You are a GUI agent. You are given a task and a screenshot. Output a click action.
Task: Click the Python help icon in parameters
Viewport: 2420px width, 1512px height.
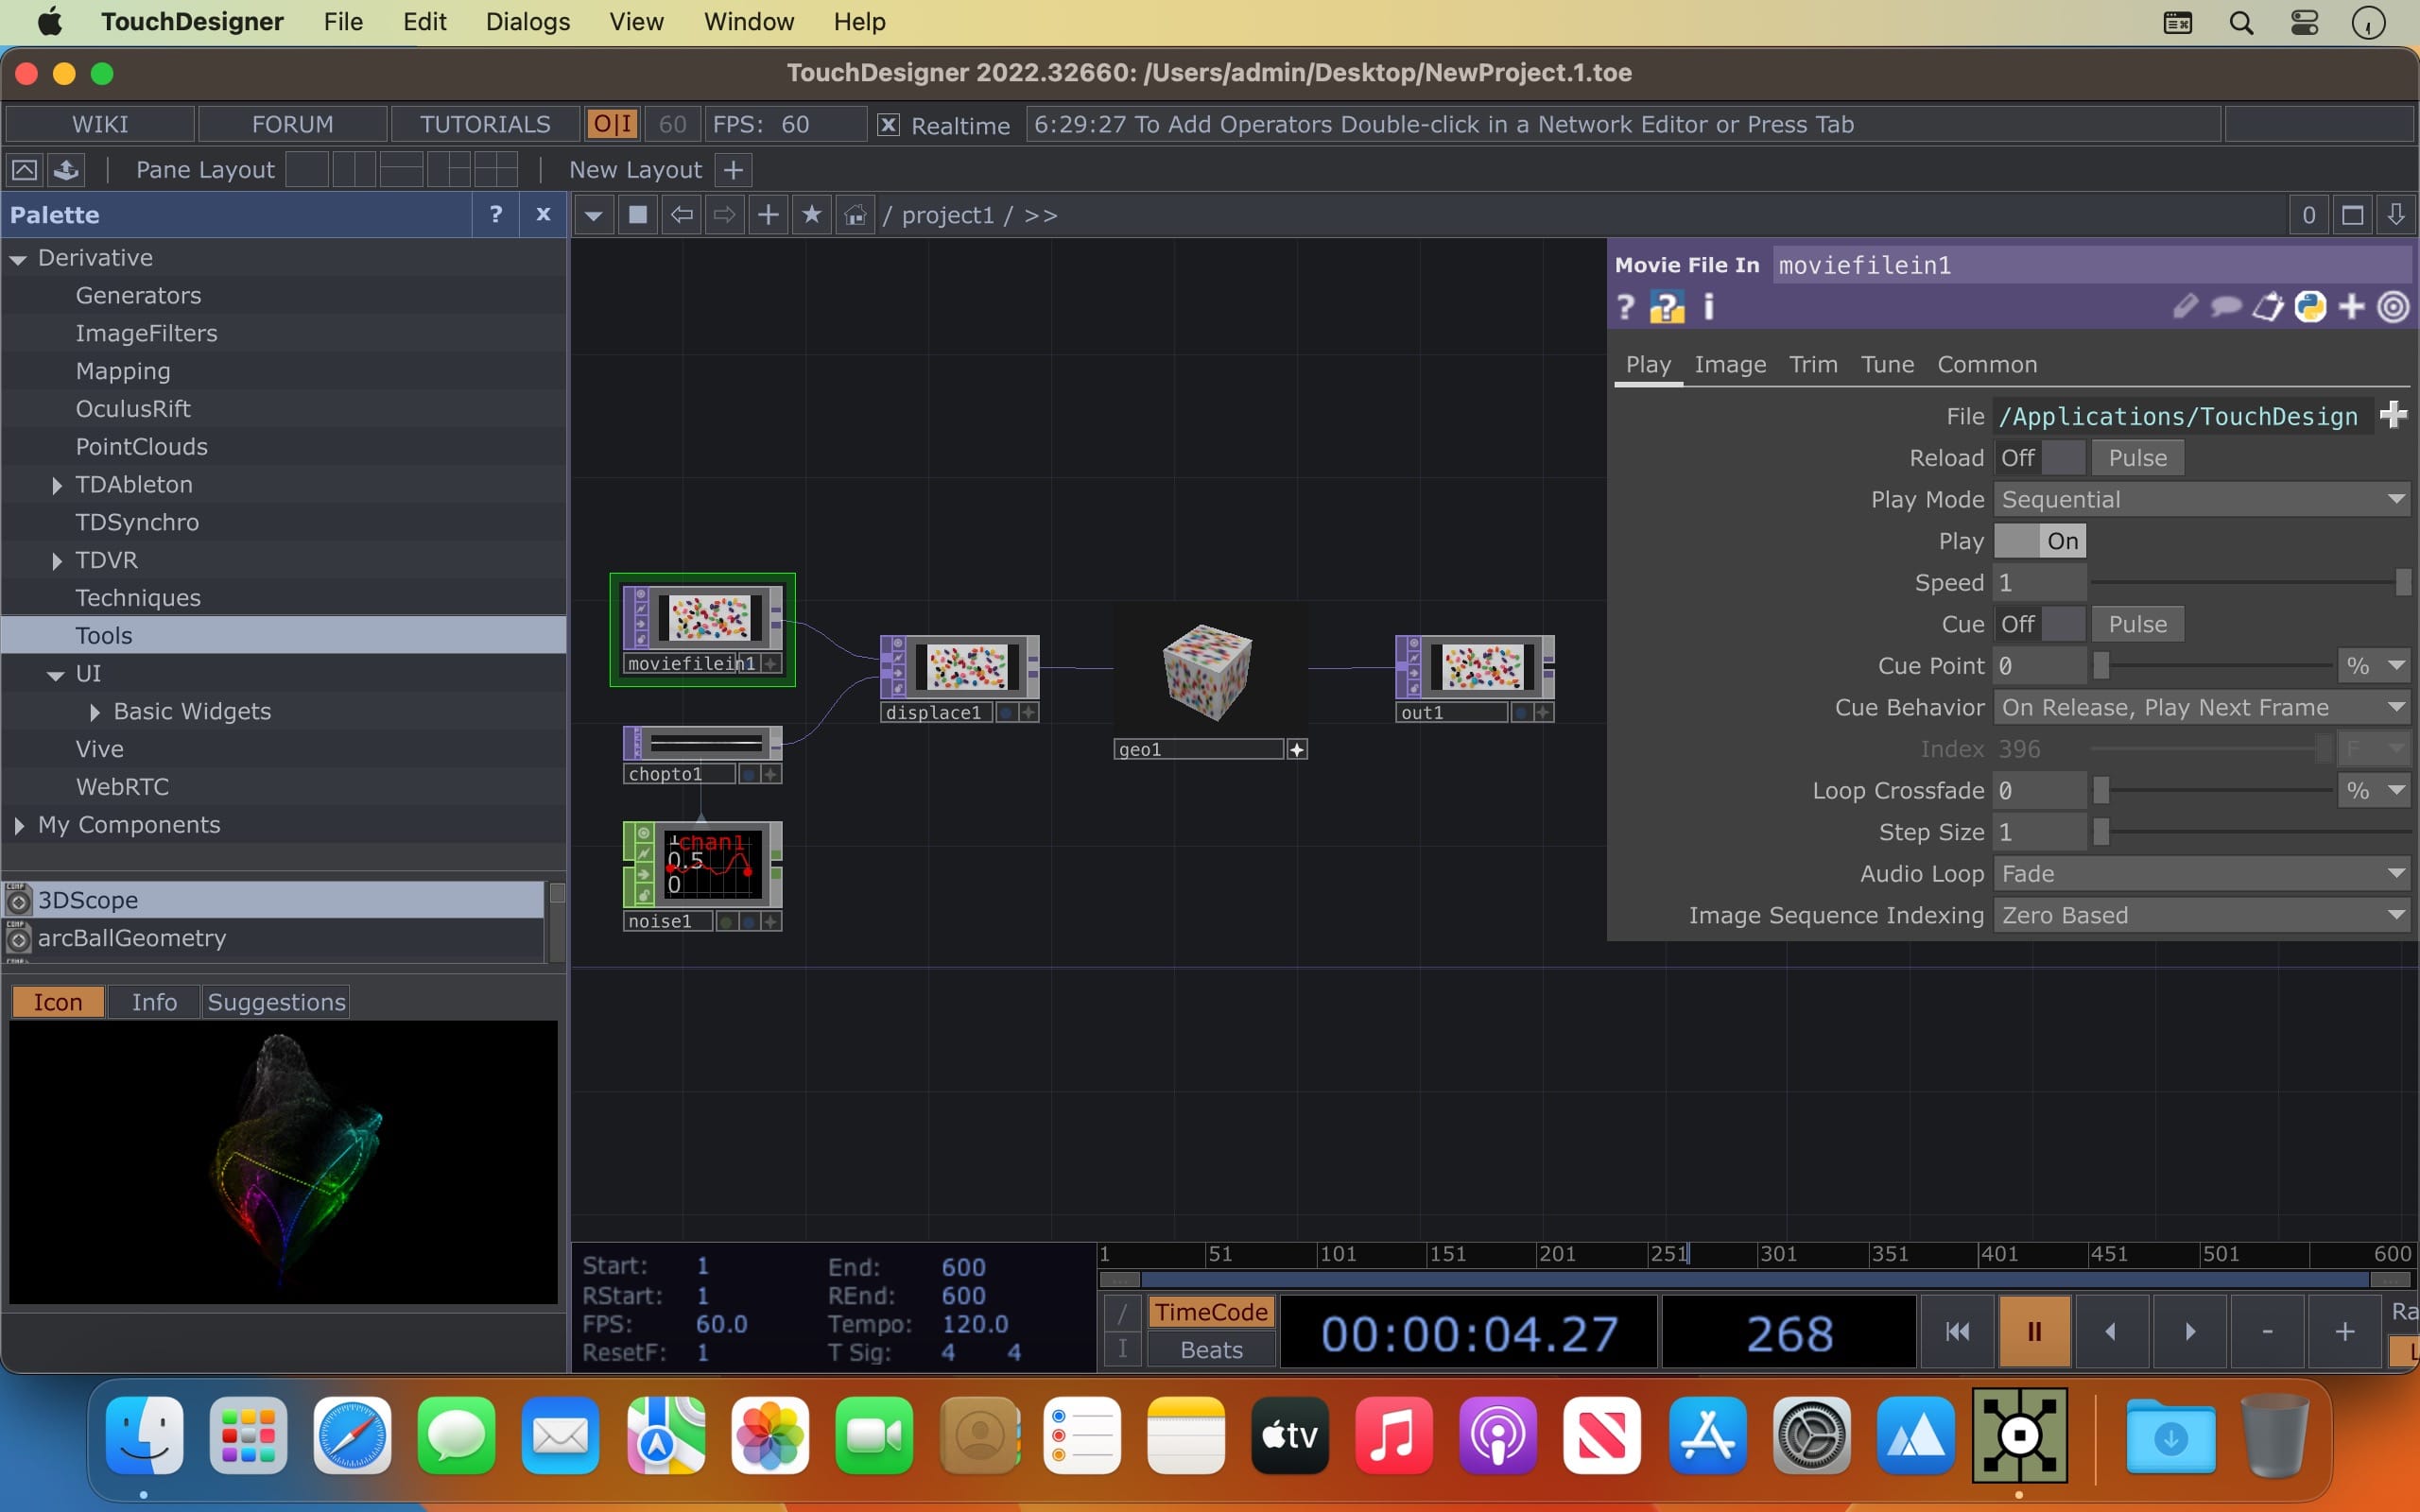tap(1666, 307)
